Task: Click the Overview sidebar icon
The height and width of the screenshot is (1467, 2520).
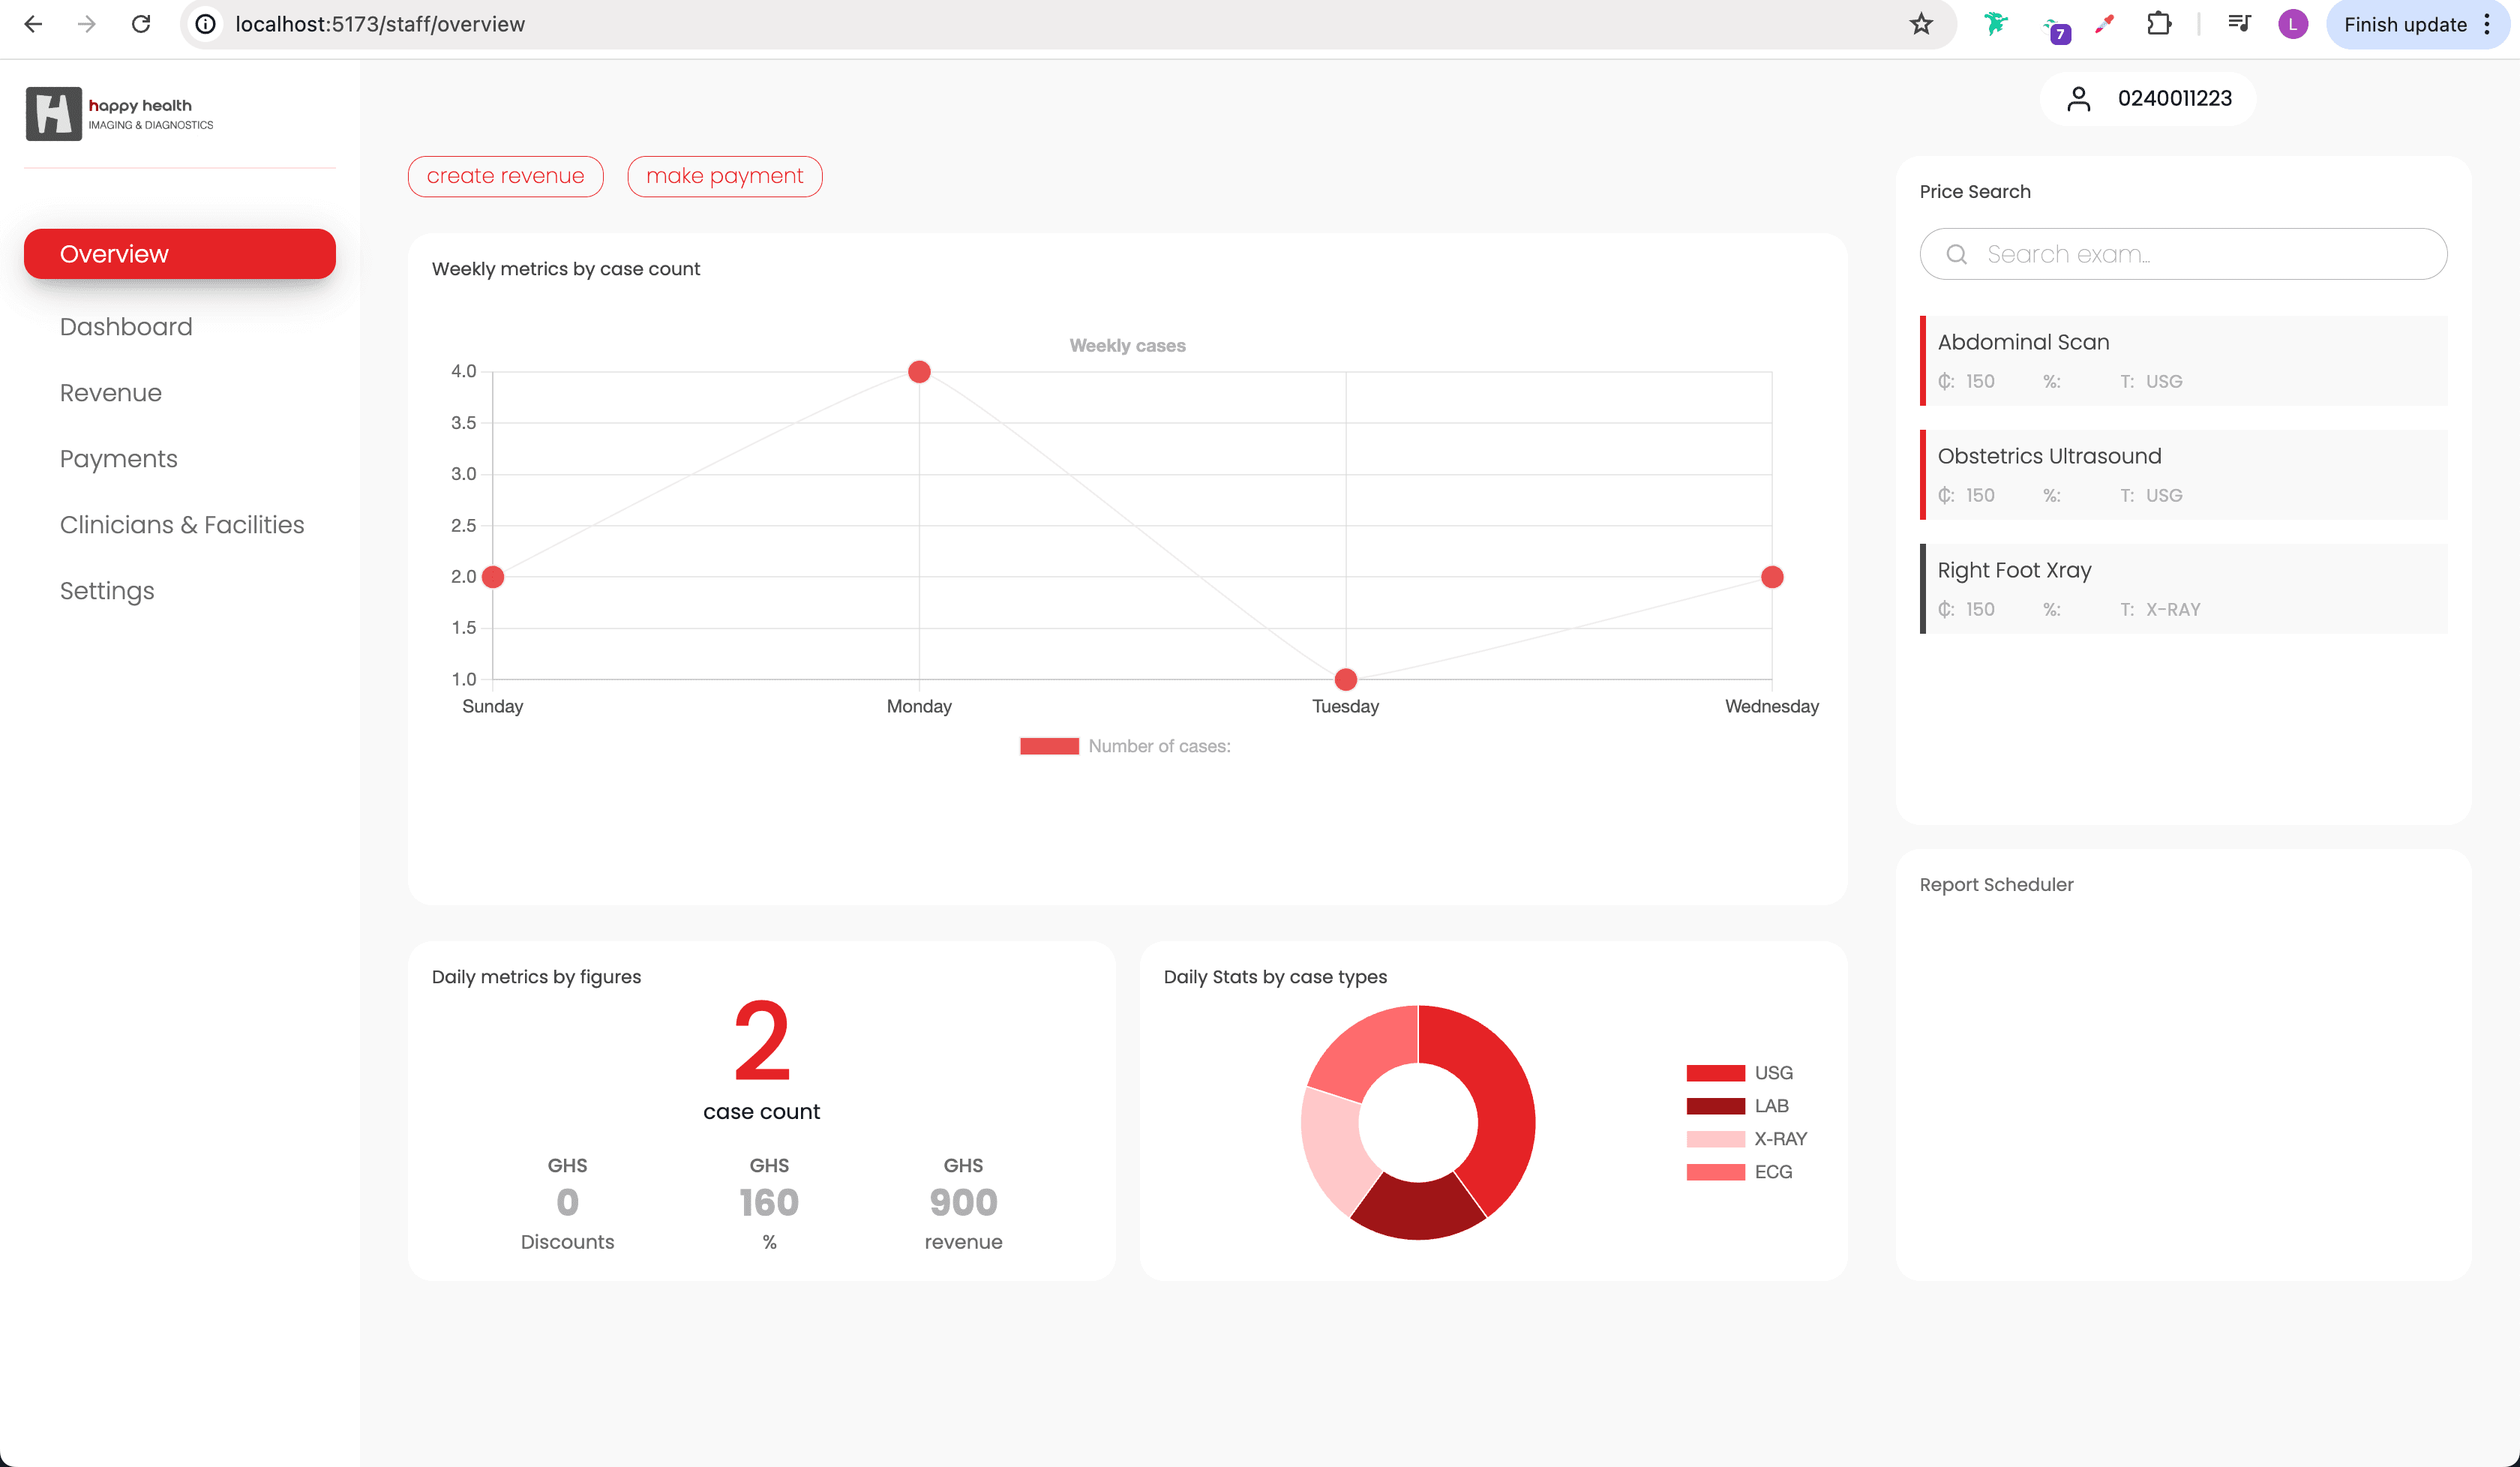Action: (x=180, y=253)
